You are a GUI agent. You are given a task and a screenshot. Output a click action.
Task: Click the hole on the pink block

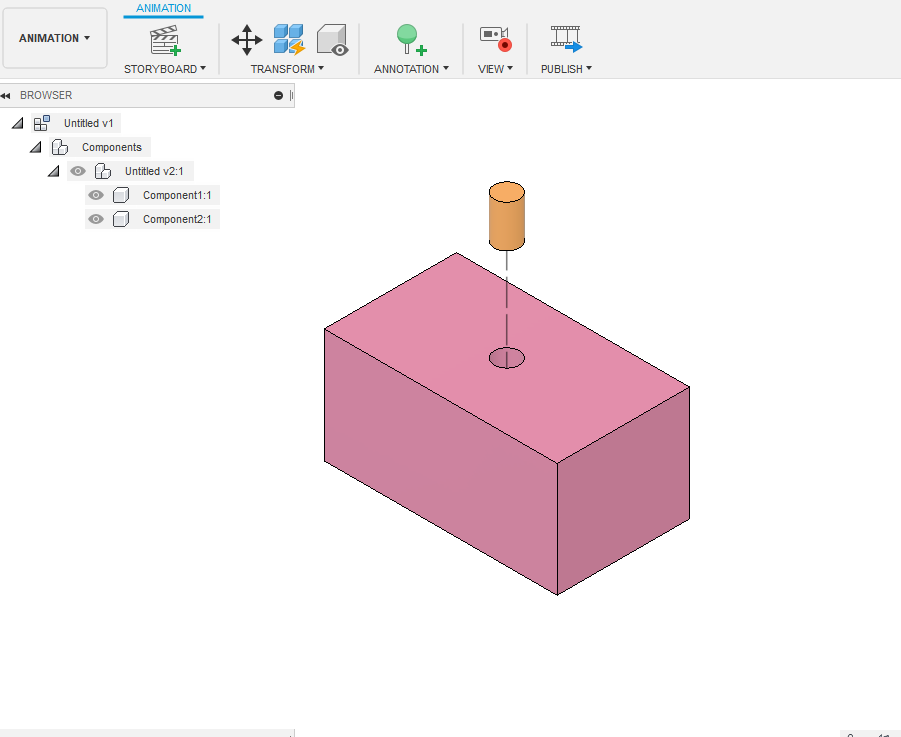(507, 358)
